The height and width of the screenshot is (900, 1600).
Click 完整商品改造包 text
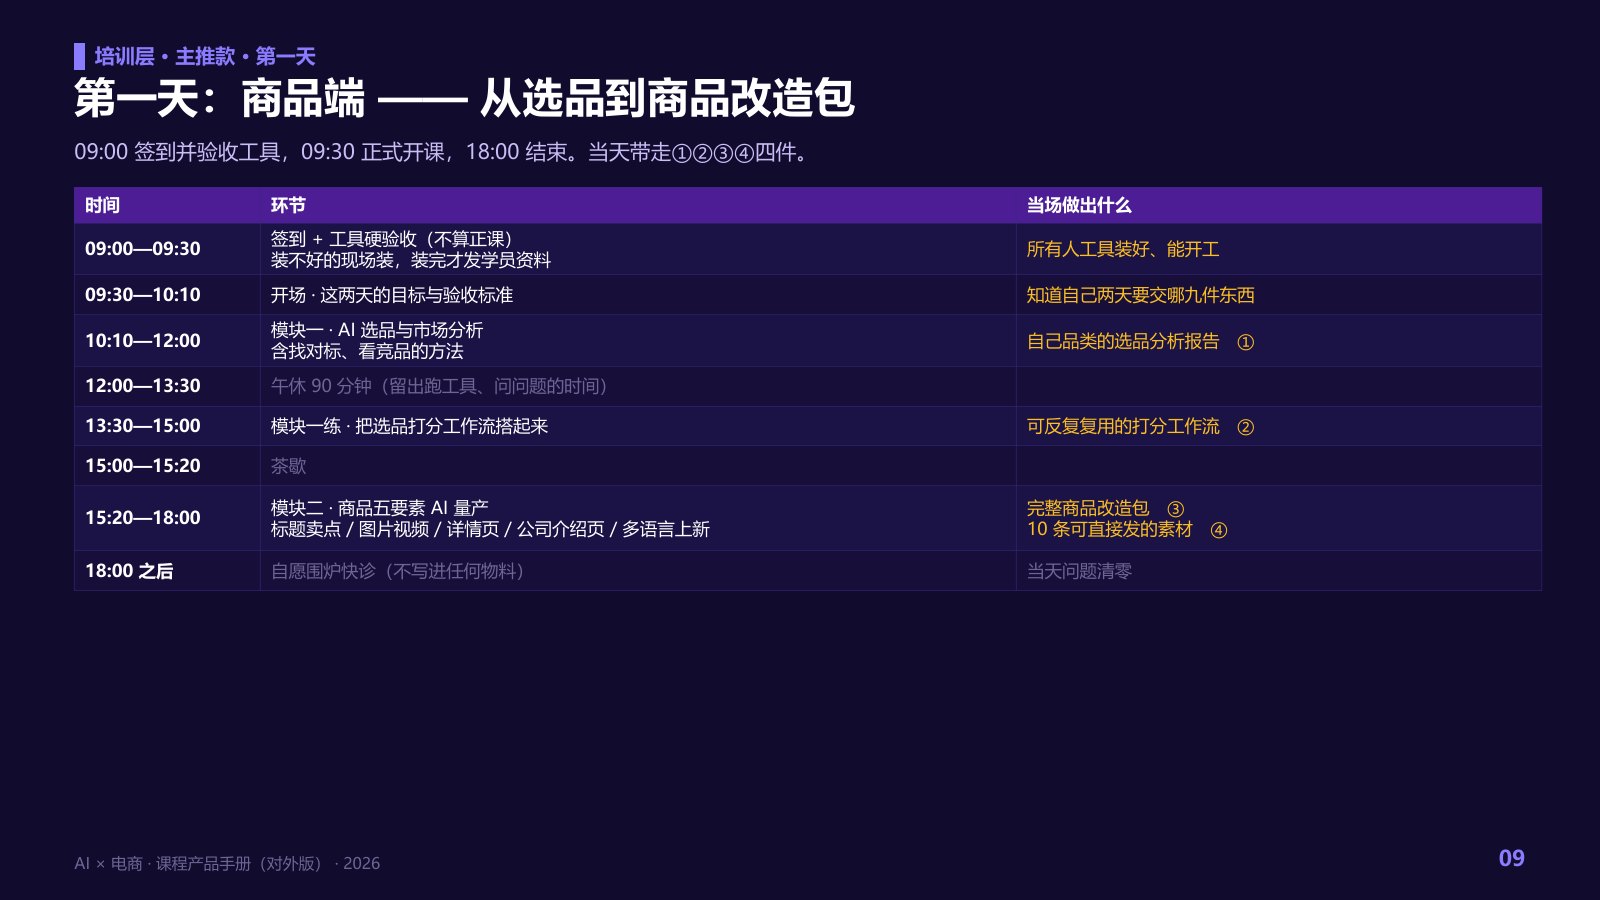tap(1088, 508)
